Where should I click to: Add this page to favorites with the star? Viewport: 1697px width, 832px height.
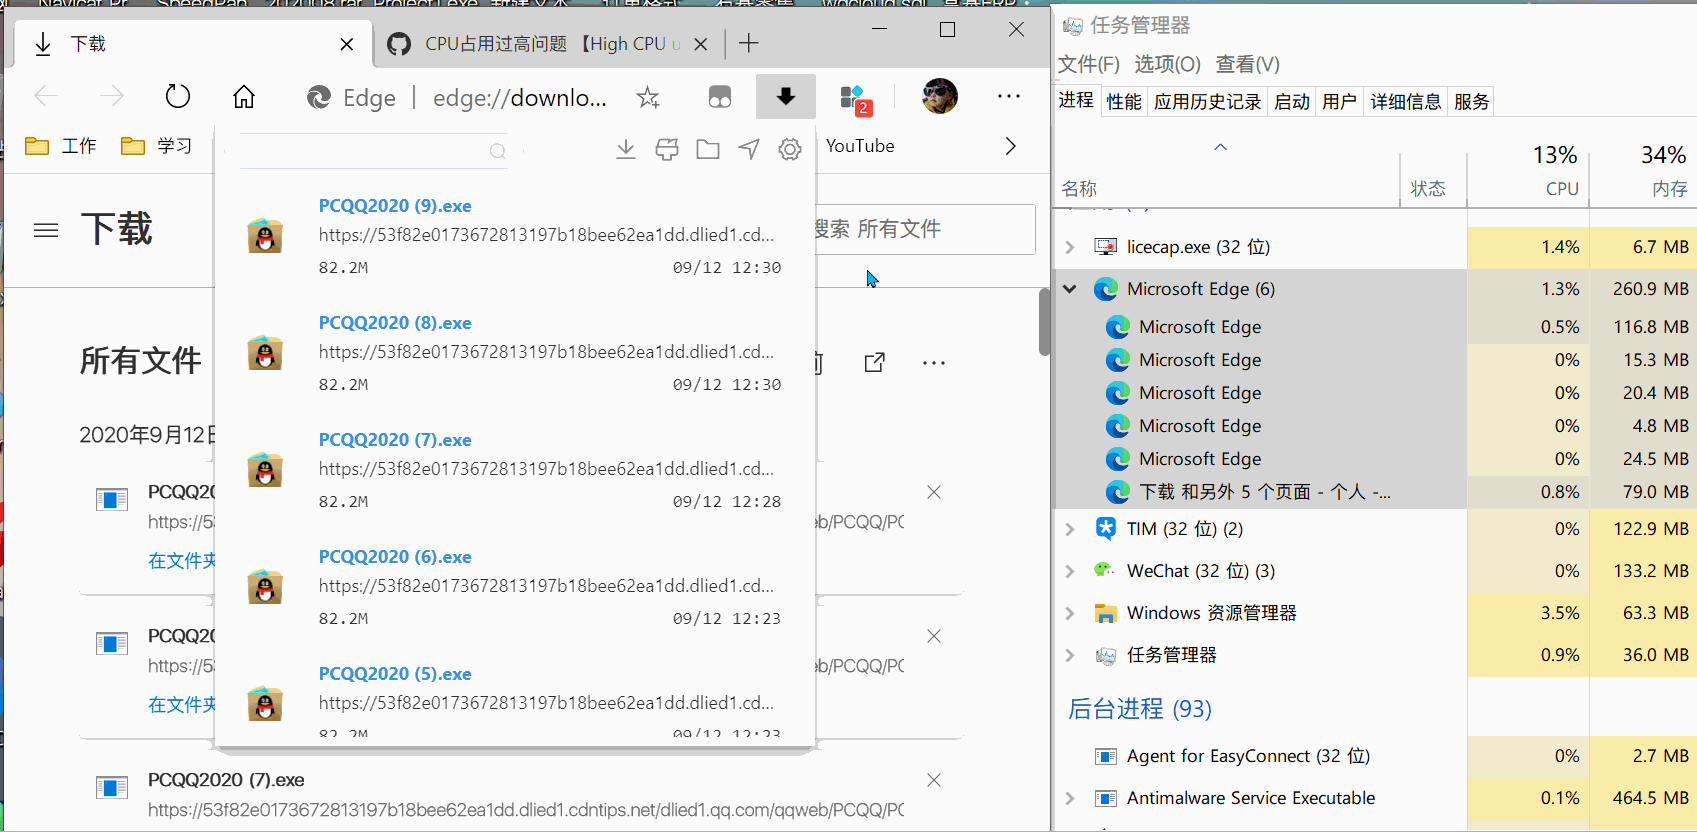pos(648,97)
